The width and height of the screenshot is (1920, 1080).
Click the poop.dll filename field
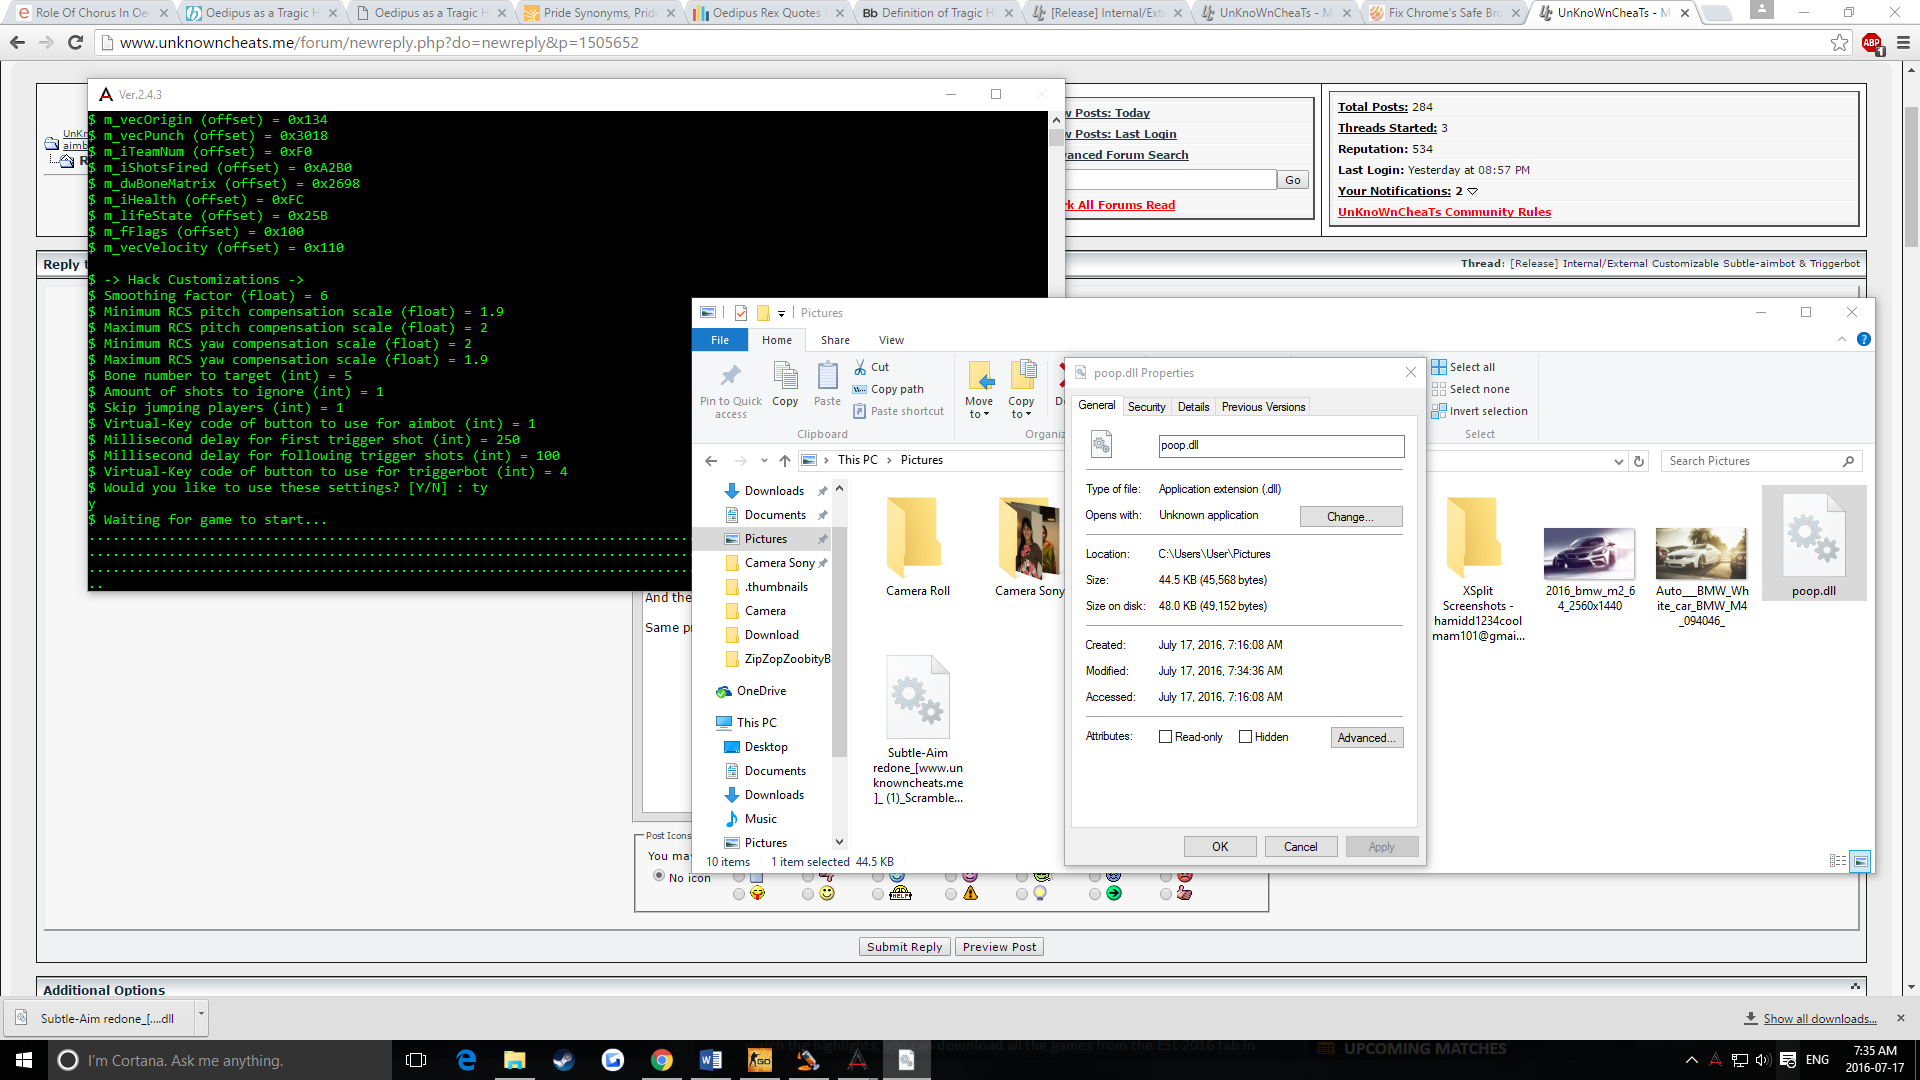pyautogui.click(x=1280, y=446)
